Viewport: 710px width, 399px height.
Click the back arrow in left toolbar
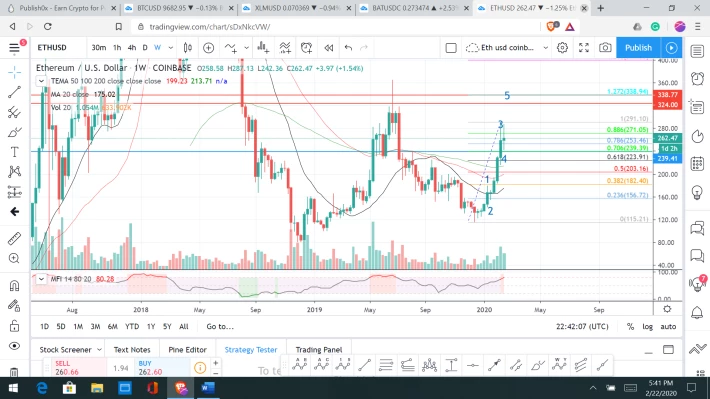[x=14, y=212]
